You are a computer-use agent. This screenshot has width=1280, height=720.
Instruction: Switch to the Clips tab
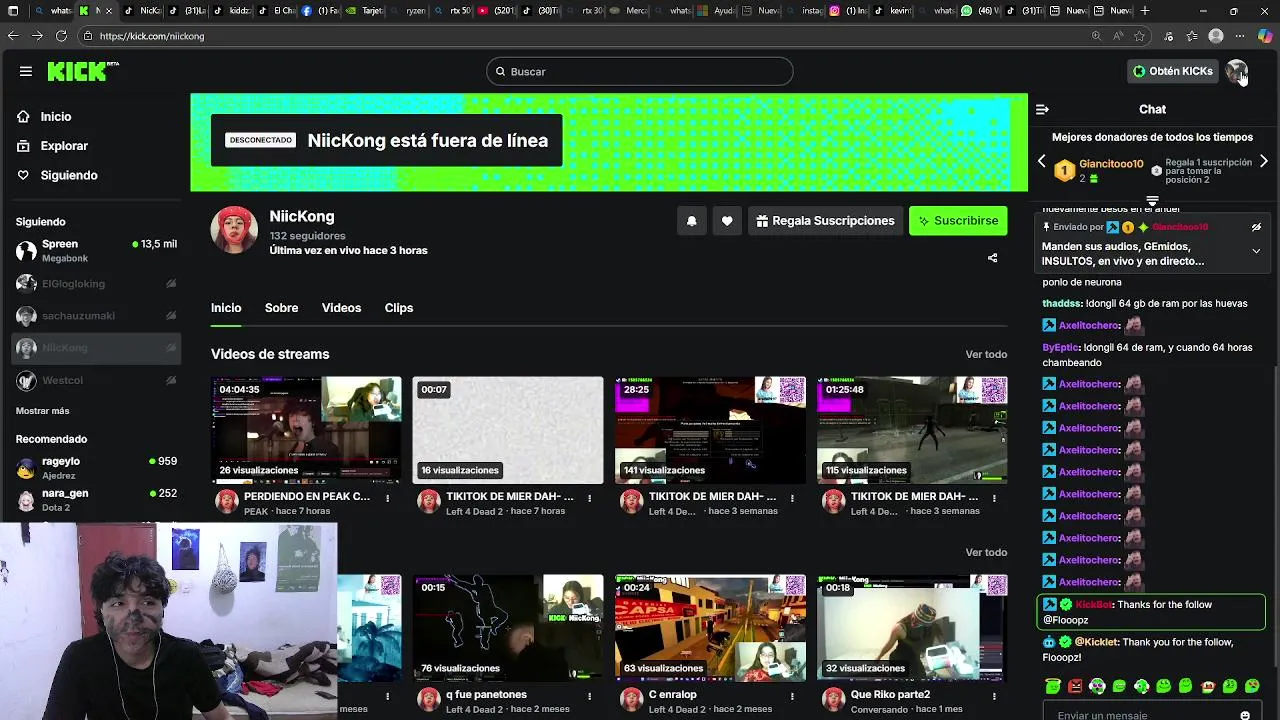399,308
